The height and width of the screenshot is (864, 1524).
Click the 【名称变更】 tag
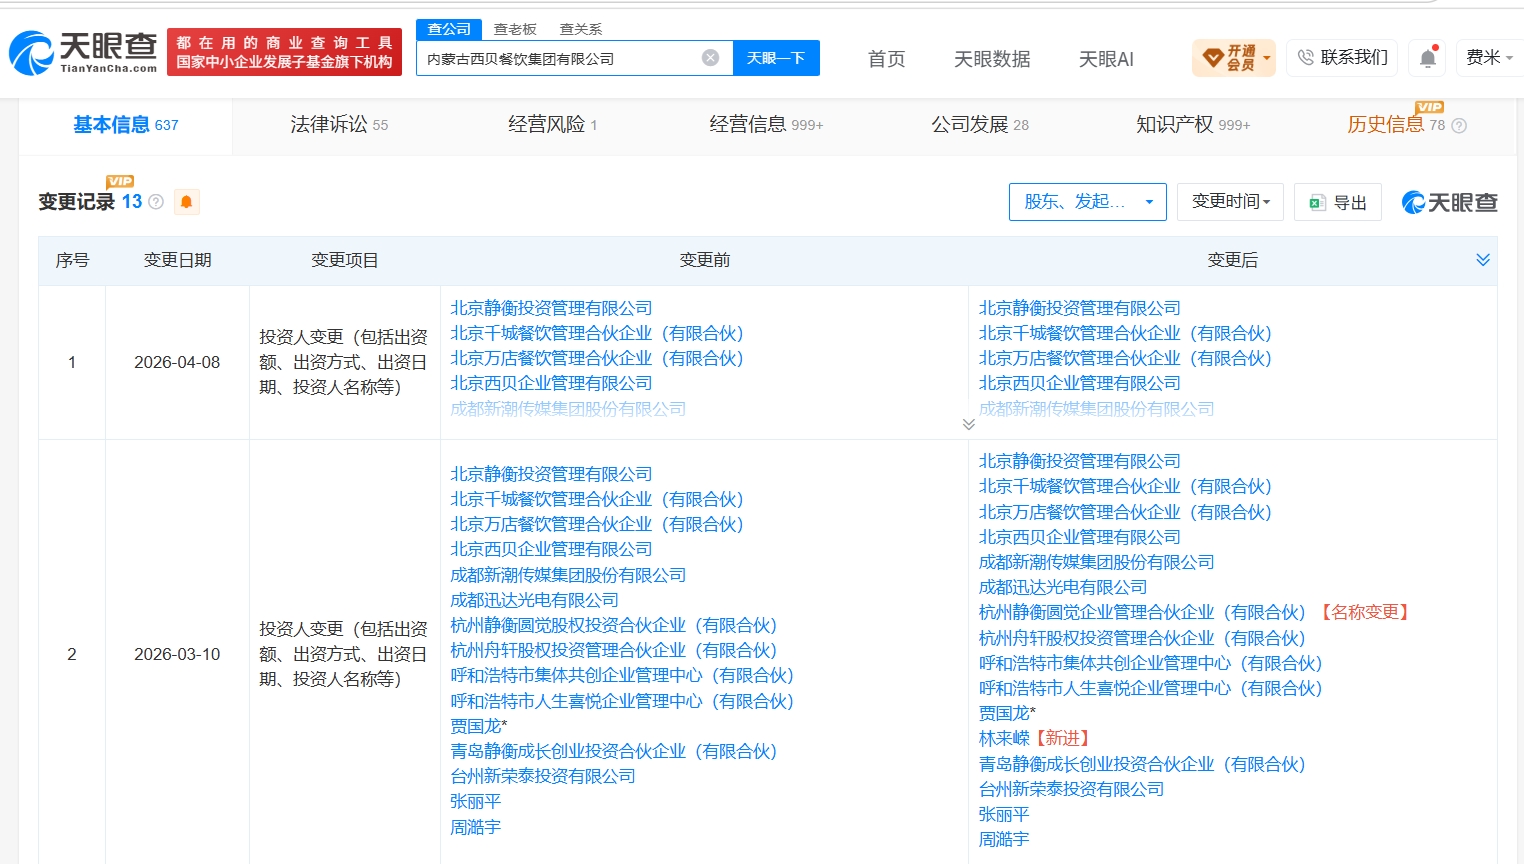tap(1364, 612)
